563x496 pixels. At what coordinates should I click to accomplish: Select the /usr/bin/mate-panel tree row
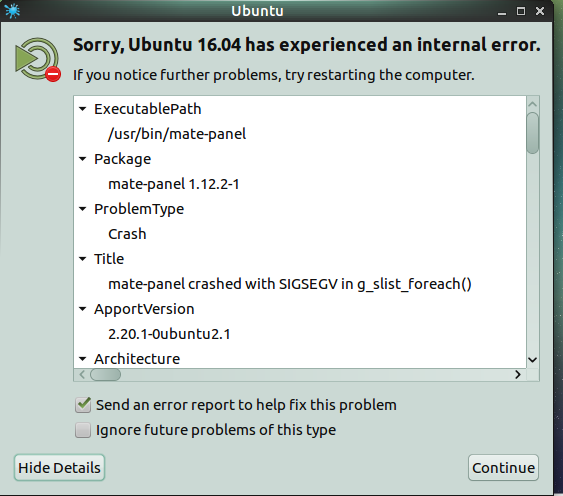point(300,134)
